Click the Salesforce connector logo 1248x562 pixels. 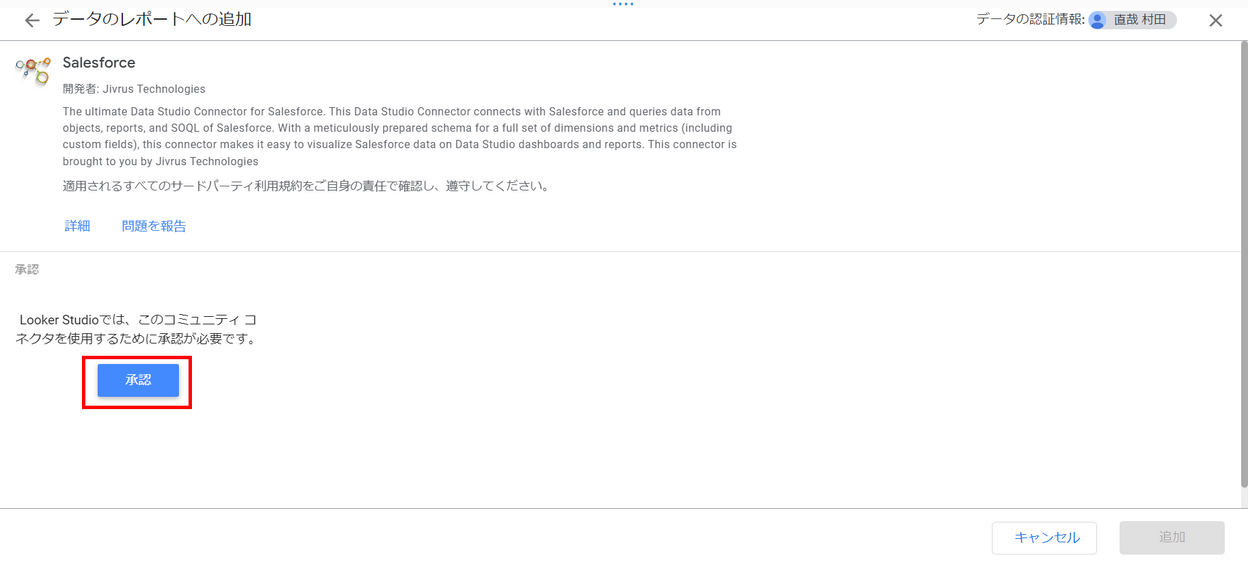point(33,69)
